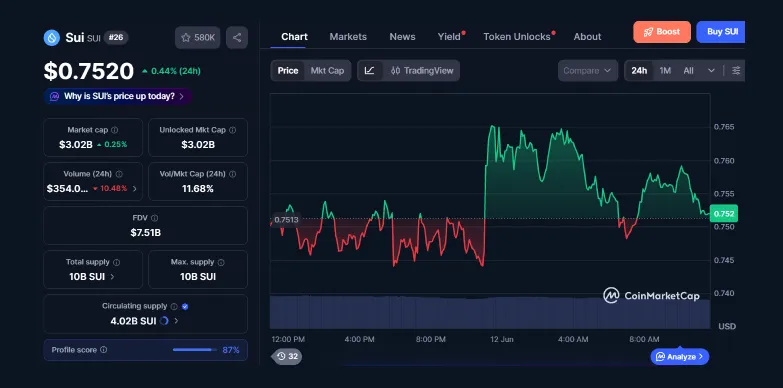
Task: Click the Total supply info icon
Action: pos(116,262)
